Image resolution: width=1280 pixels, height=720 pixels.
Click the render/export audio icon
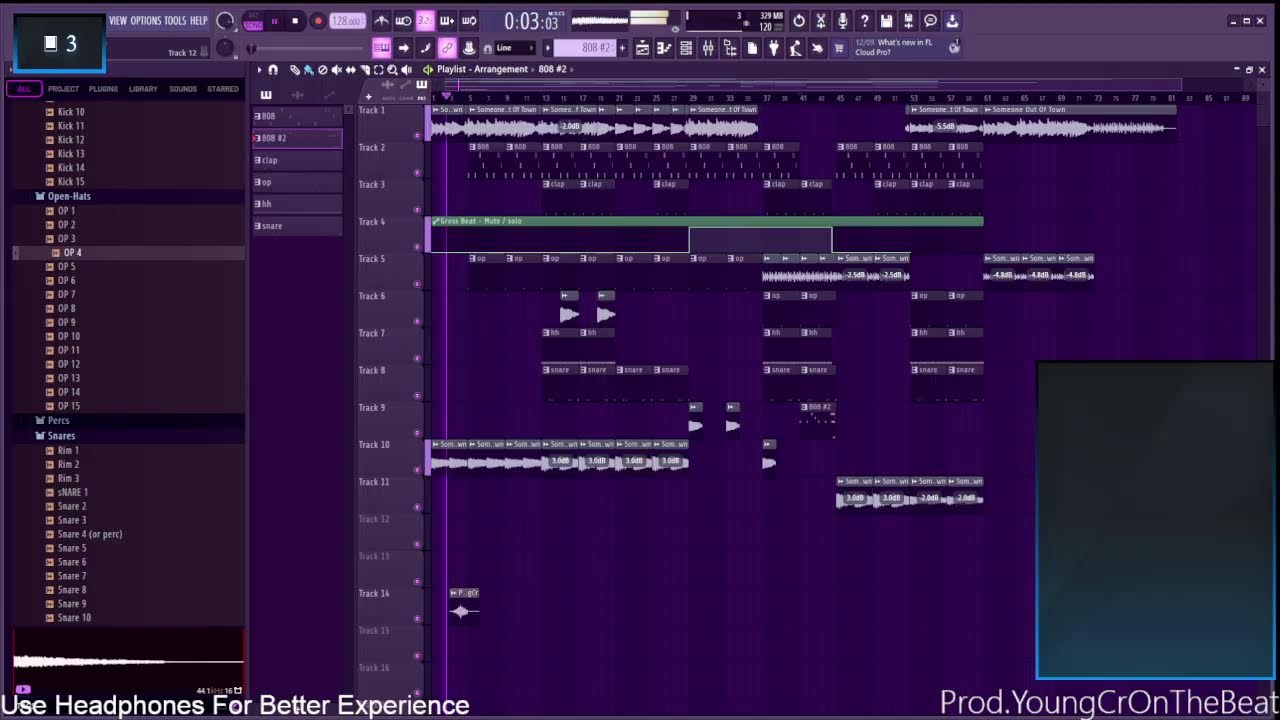point(908,21)
